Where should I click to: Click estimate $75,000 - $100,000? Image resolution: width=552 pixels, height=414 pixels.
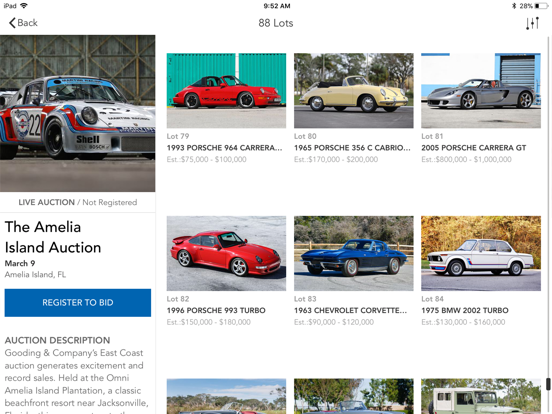coord(207,159)
